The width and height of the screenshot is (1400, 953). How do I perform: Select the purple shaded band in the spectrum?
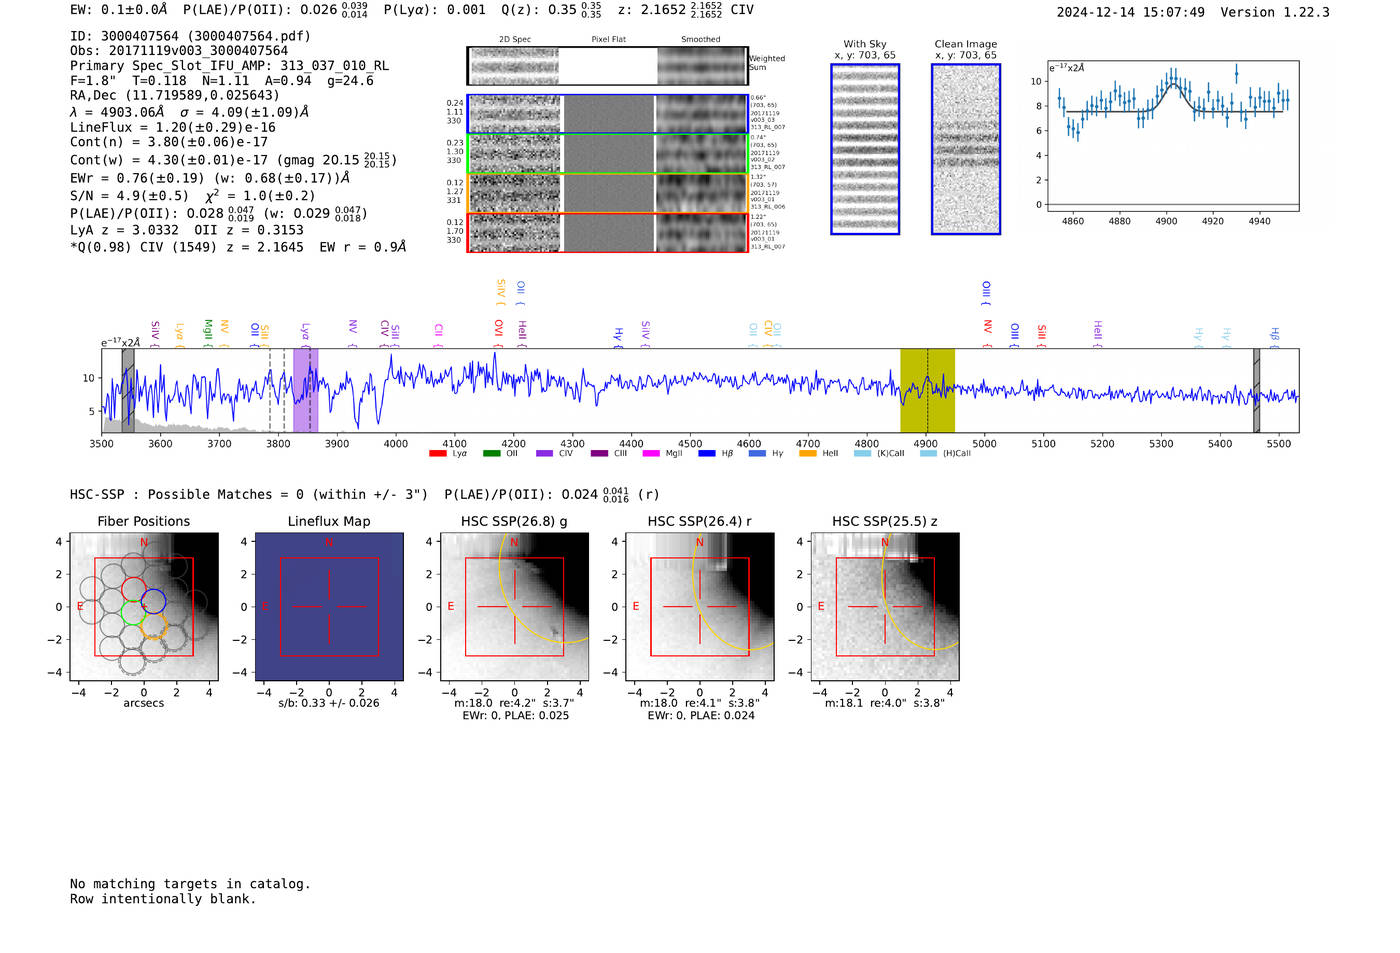coord(305,391)
